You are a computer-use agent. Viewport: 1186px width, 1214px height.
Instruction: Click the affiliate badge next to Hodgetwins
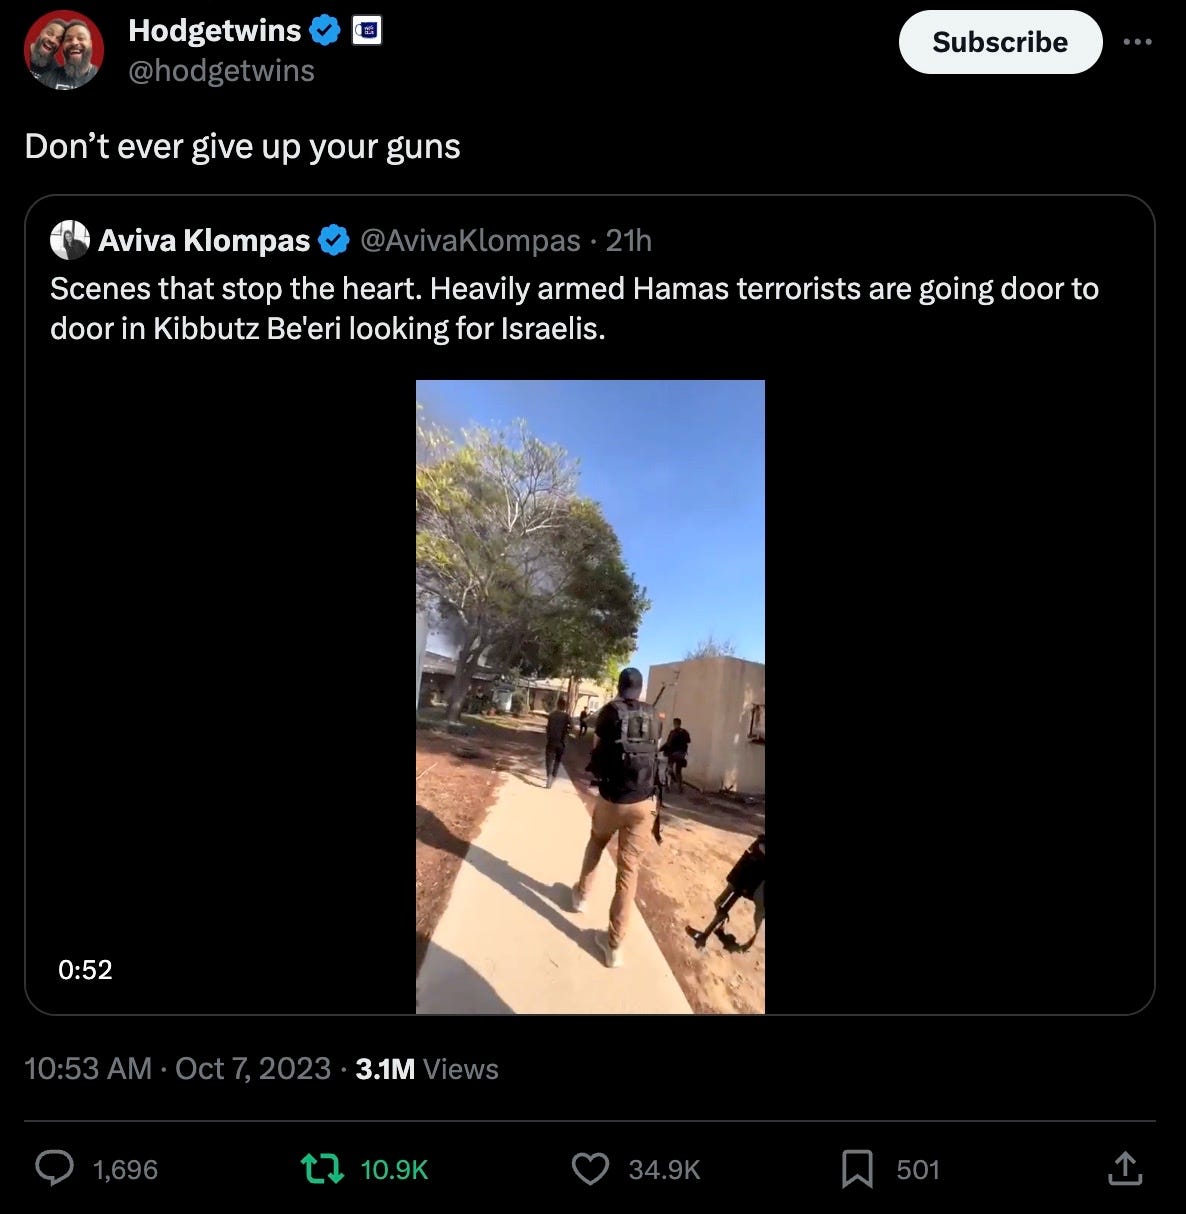click(367, 31)
